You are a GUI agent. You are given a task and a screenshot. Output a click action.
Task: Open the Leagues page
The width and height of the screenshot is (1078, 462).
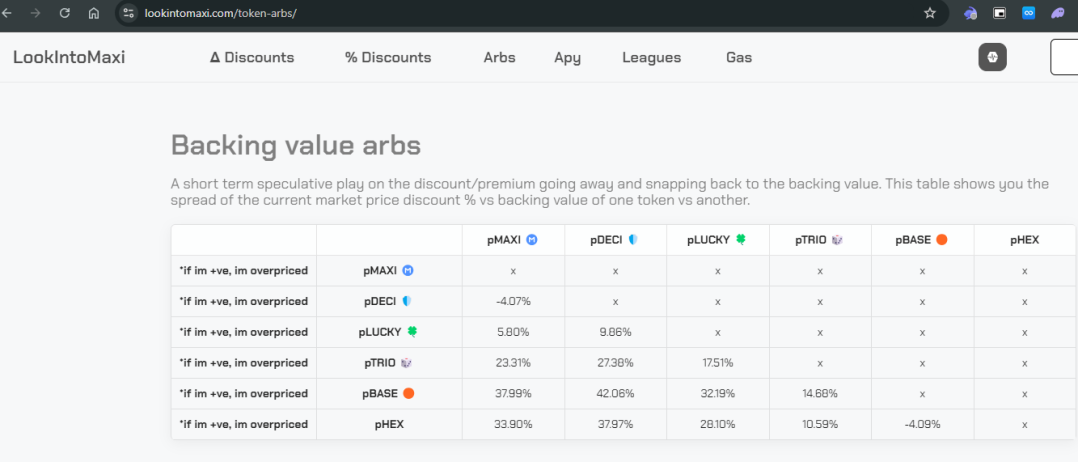click(651, 57)
